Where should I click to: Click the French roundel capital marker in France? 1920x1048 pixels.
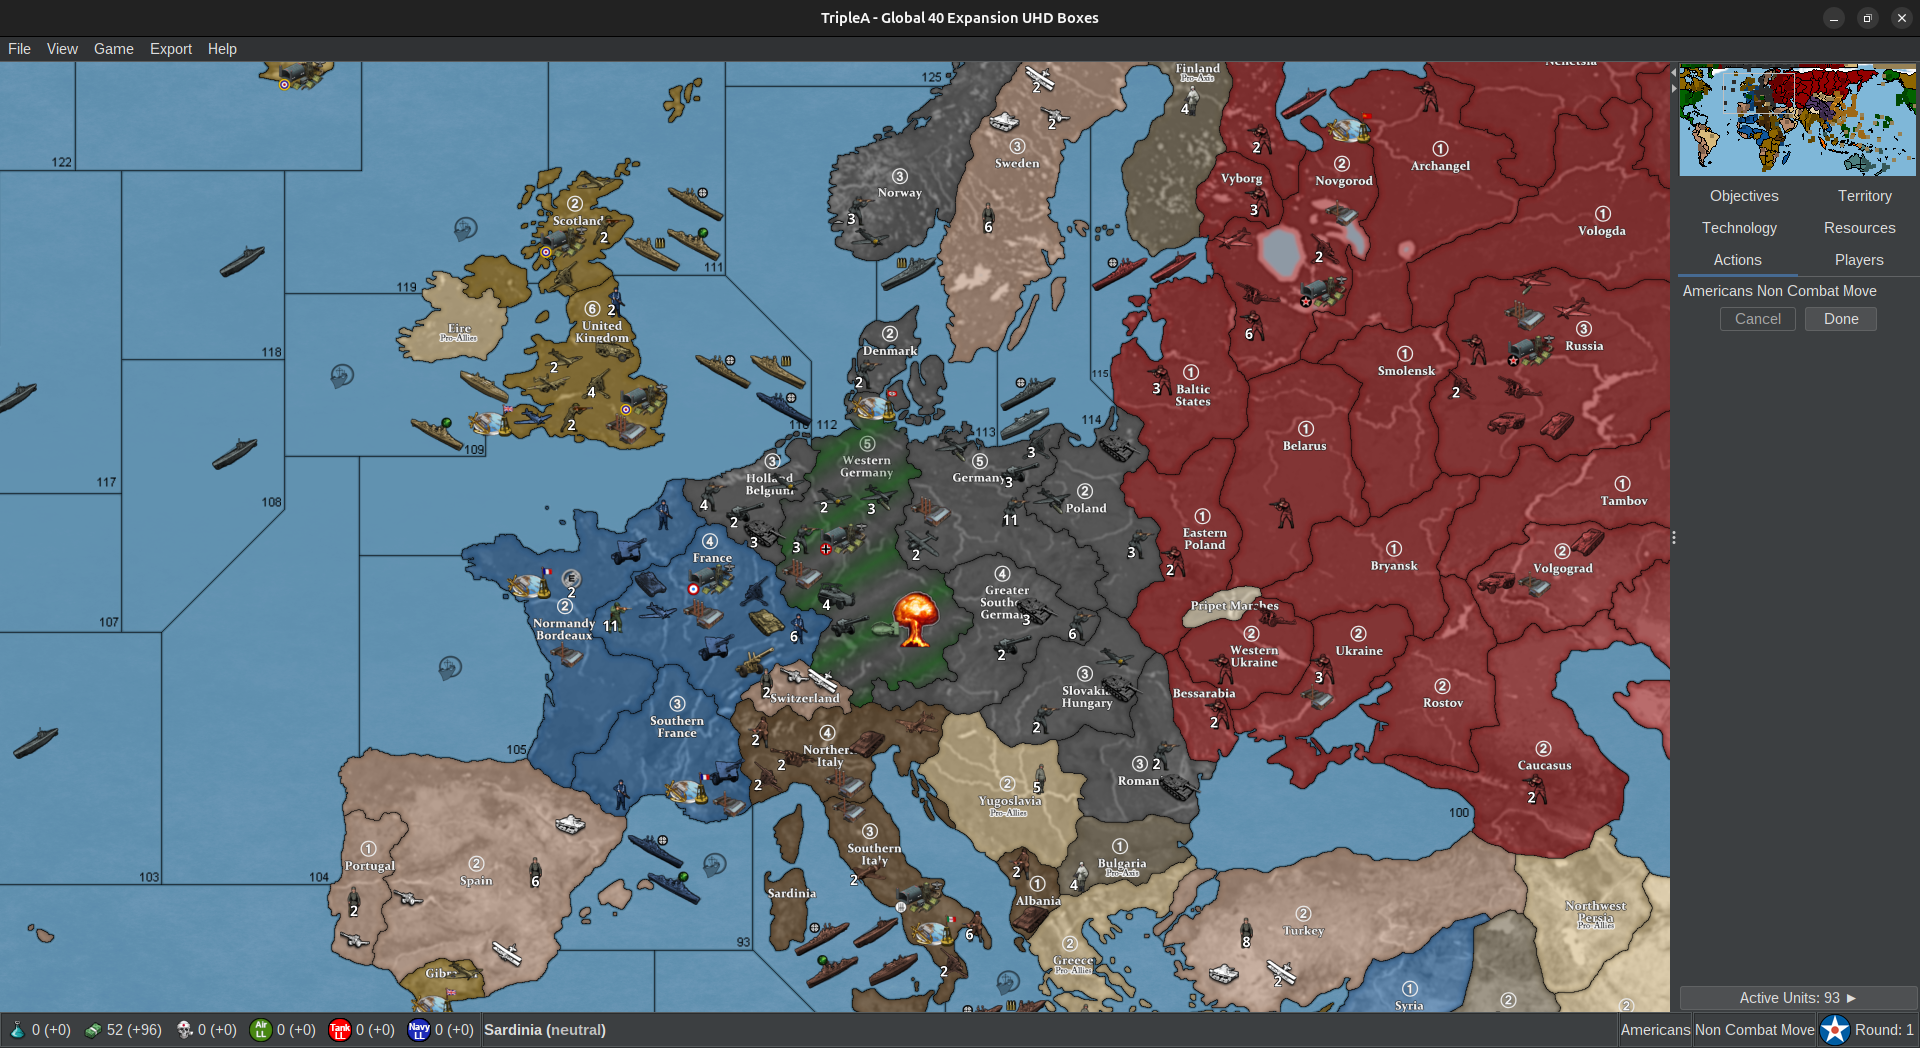pyautogui.click(x=693, y=589)
